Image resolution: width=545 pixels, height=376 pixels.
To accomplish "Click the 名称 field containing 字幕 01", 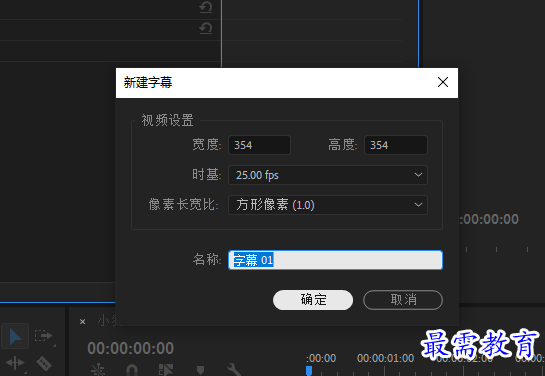I will [335, 260].
